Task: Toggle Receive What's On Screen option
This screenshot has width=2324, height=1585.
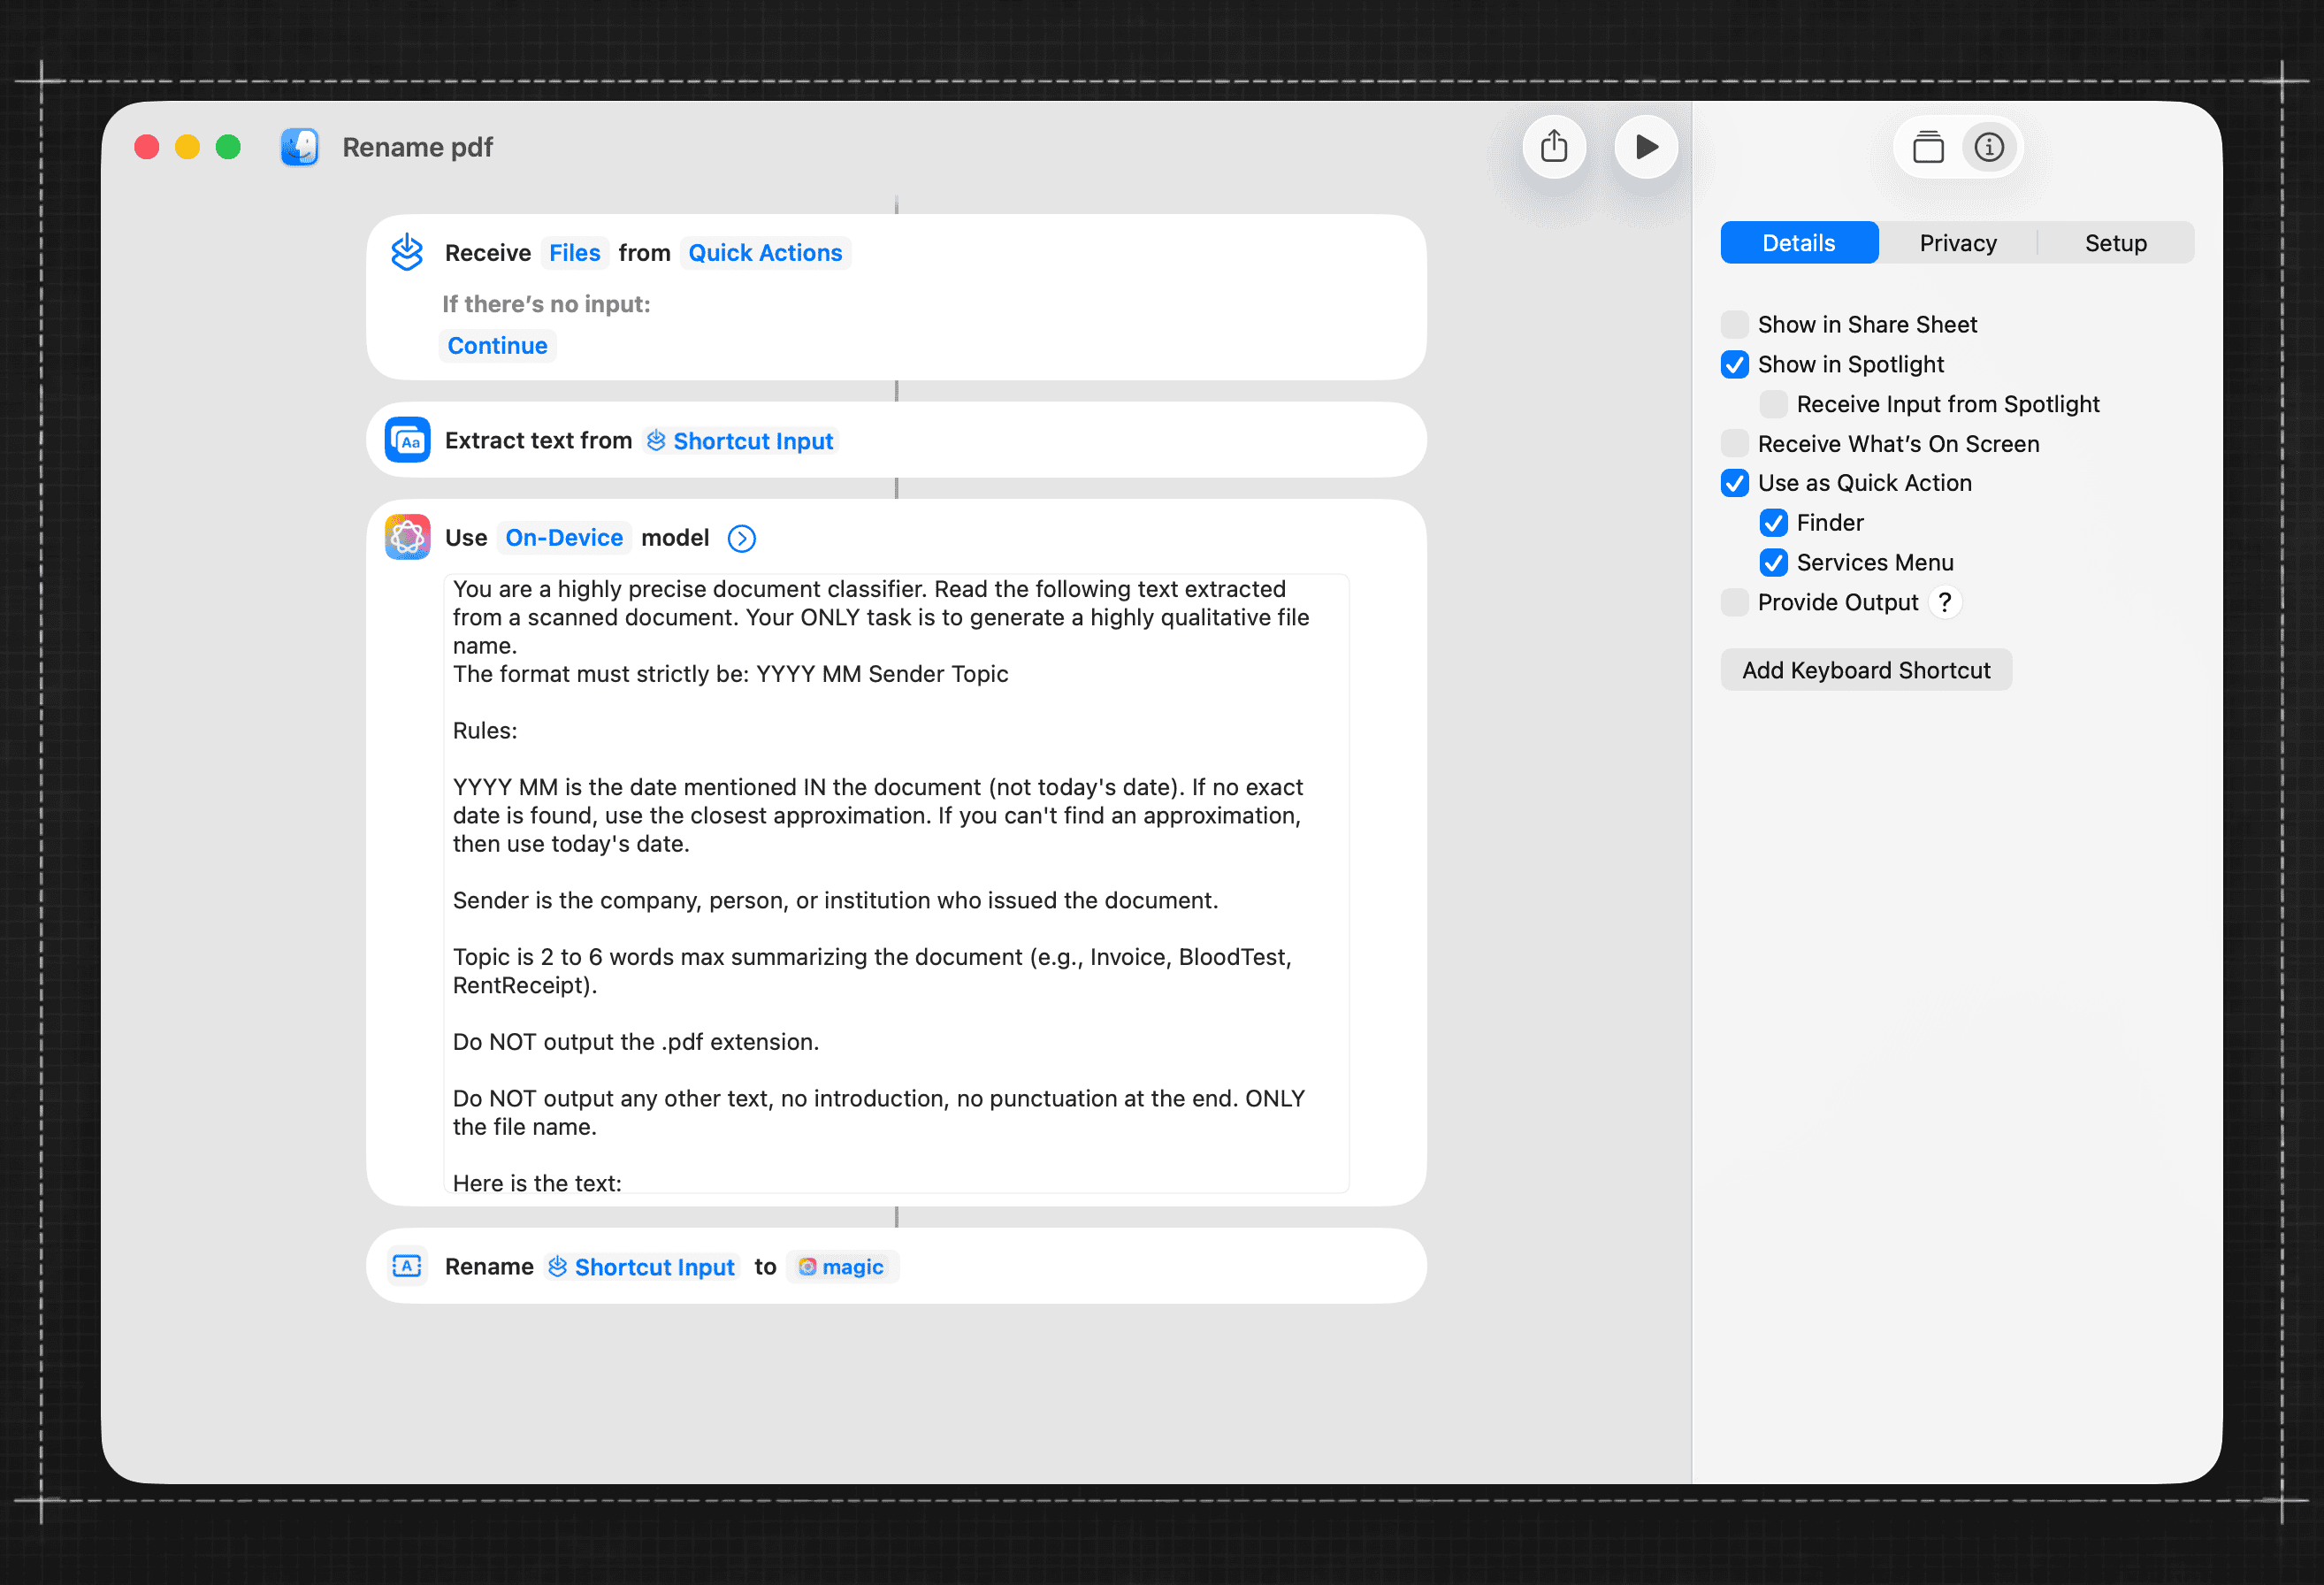Action: pos(1735,443)
